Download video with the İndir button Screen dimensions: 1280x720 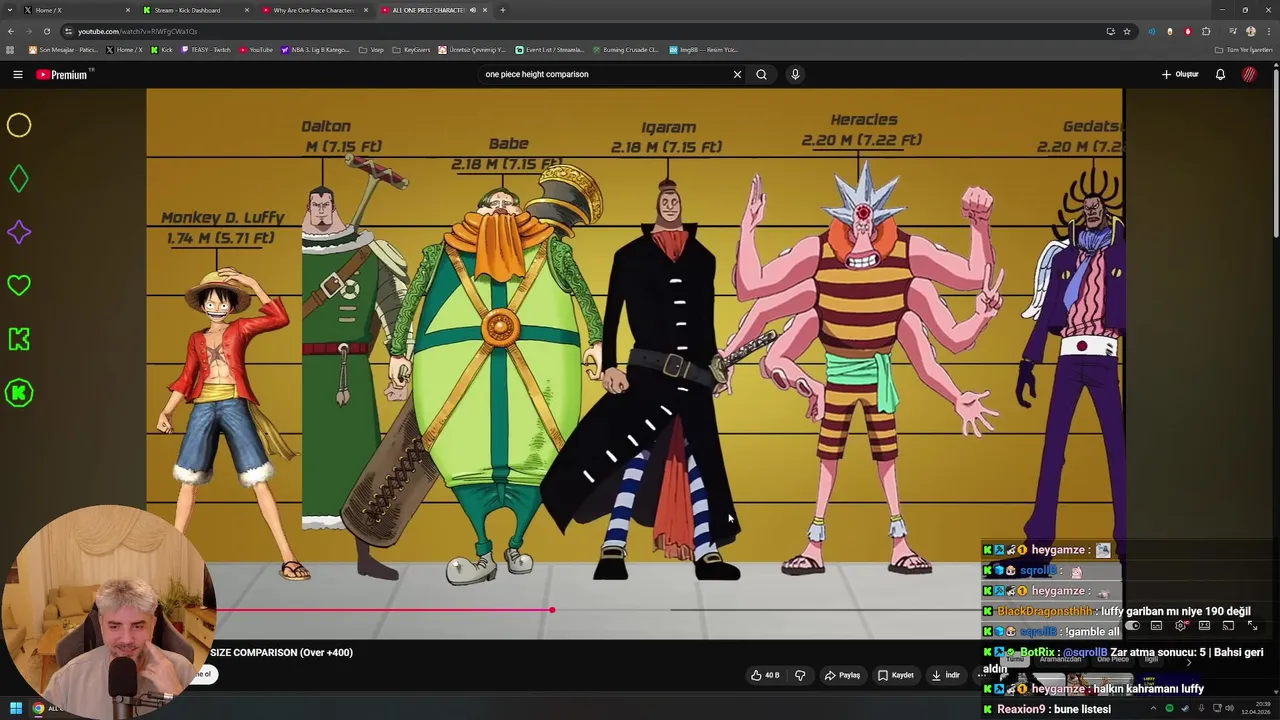[x=945, y=675]
